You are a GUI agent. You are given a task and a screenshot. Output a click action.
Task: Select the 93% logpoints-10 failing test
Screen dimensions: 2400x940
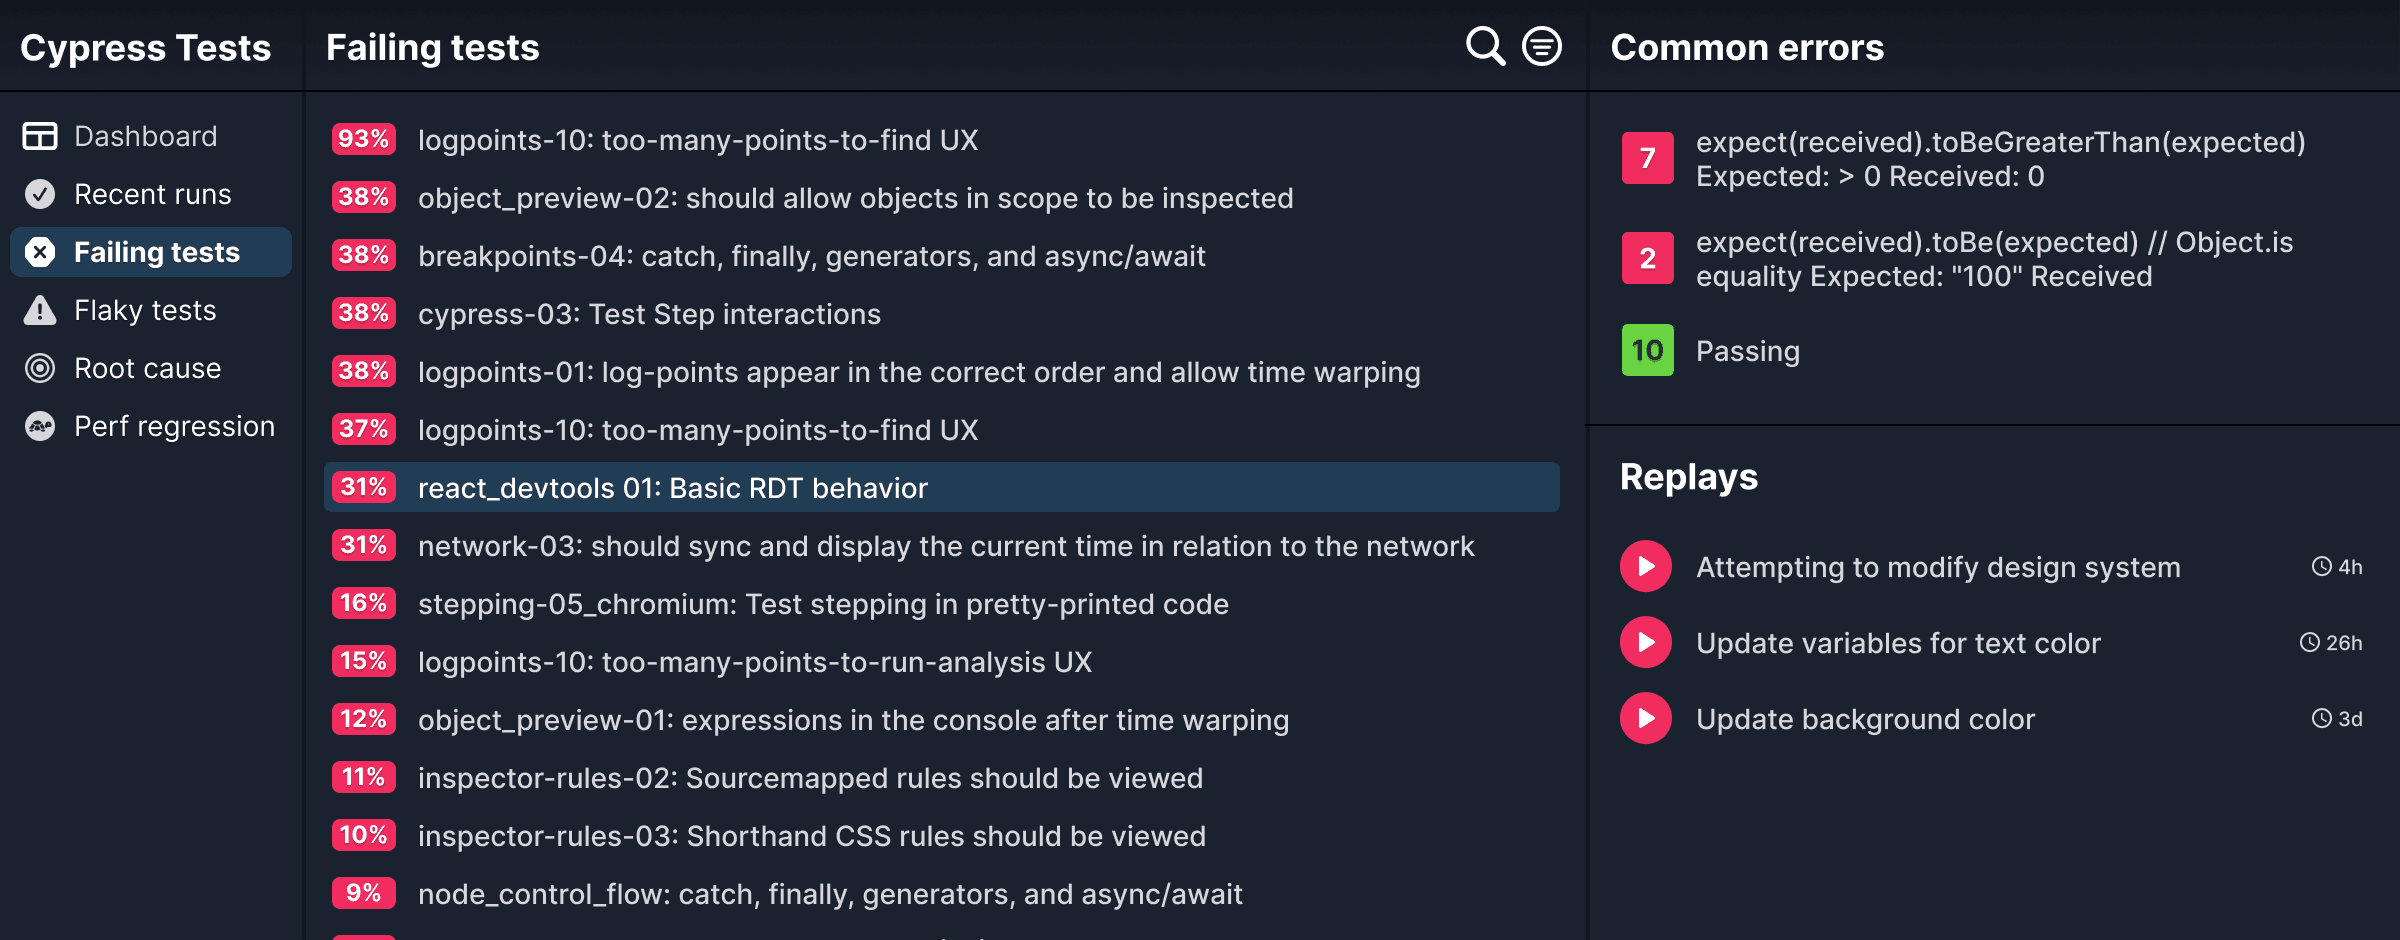941,139
